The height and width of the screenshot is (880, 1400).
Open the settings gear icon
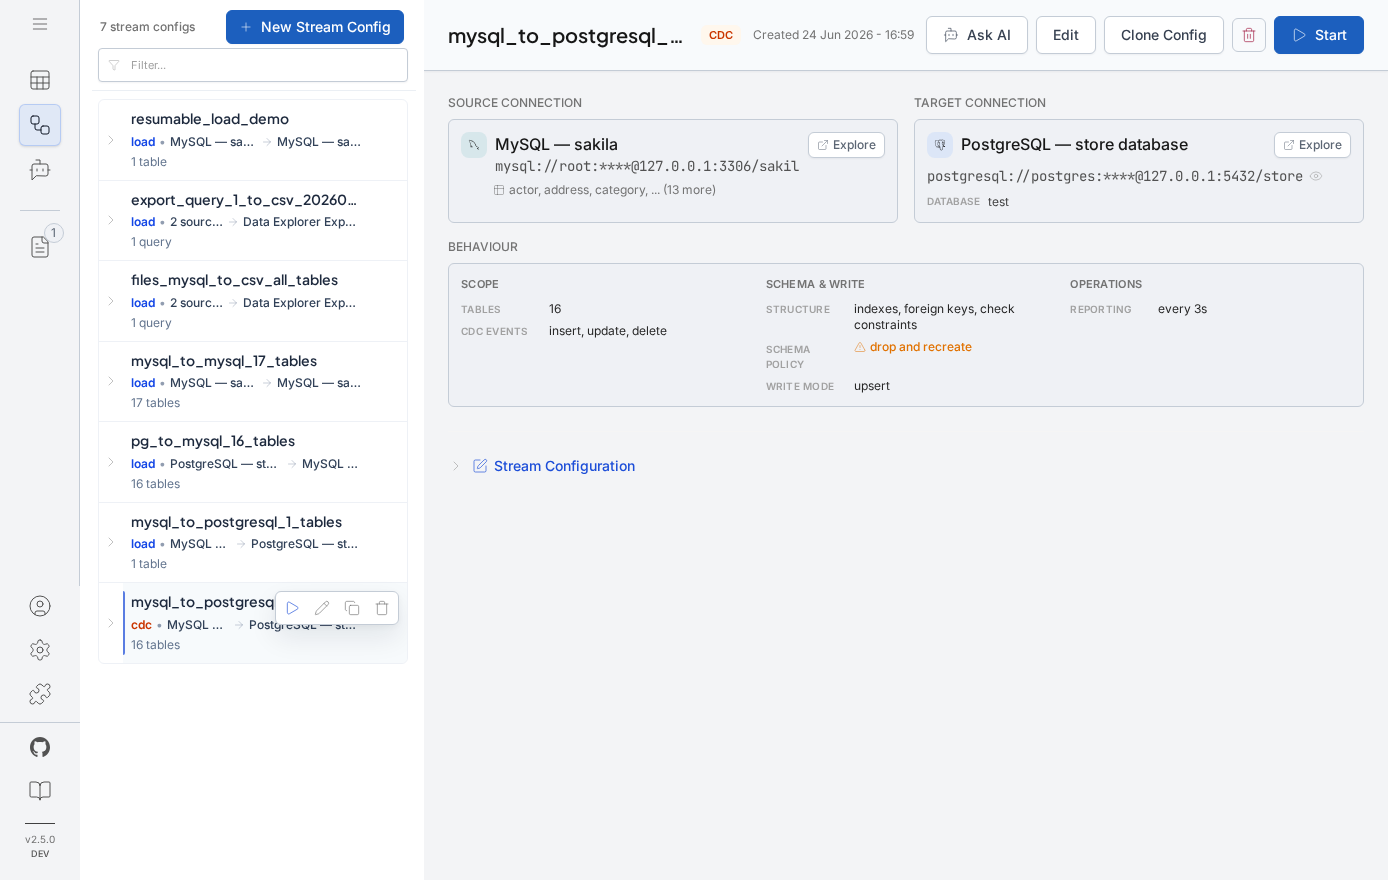click(40, 650)
